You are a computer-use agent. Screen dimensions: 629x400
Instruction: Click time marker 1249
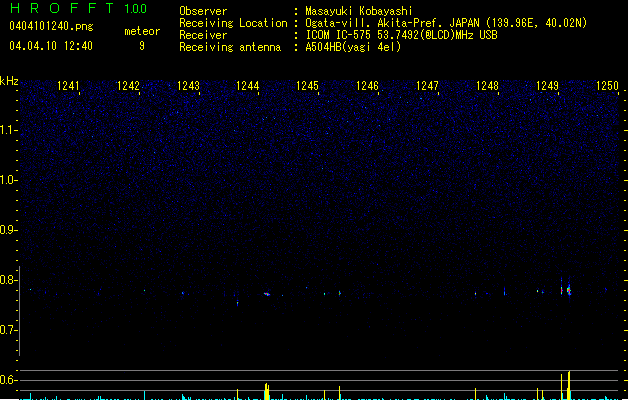click(547, 86)
